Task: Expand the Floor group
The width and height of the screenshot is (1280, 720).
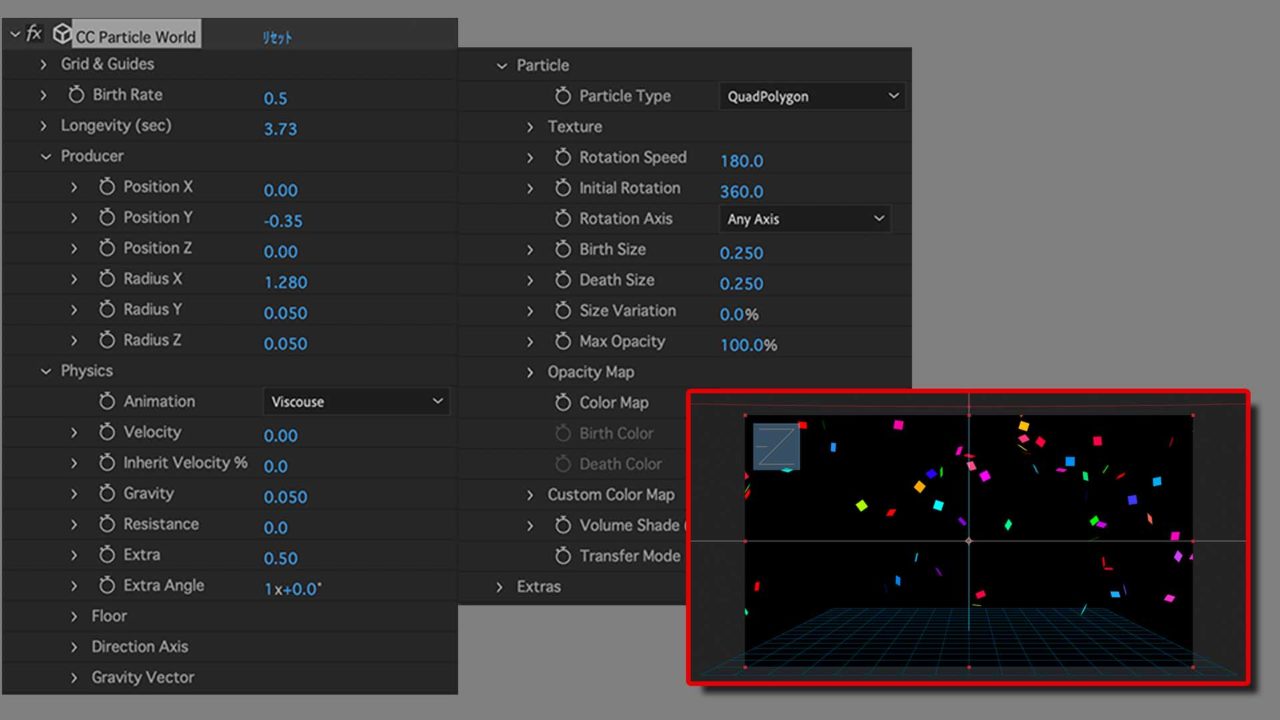Action: click(x=74, y=617)
